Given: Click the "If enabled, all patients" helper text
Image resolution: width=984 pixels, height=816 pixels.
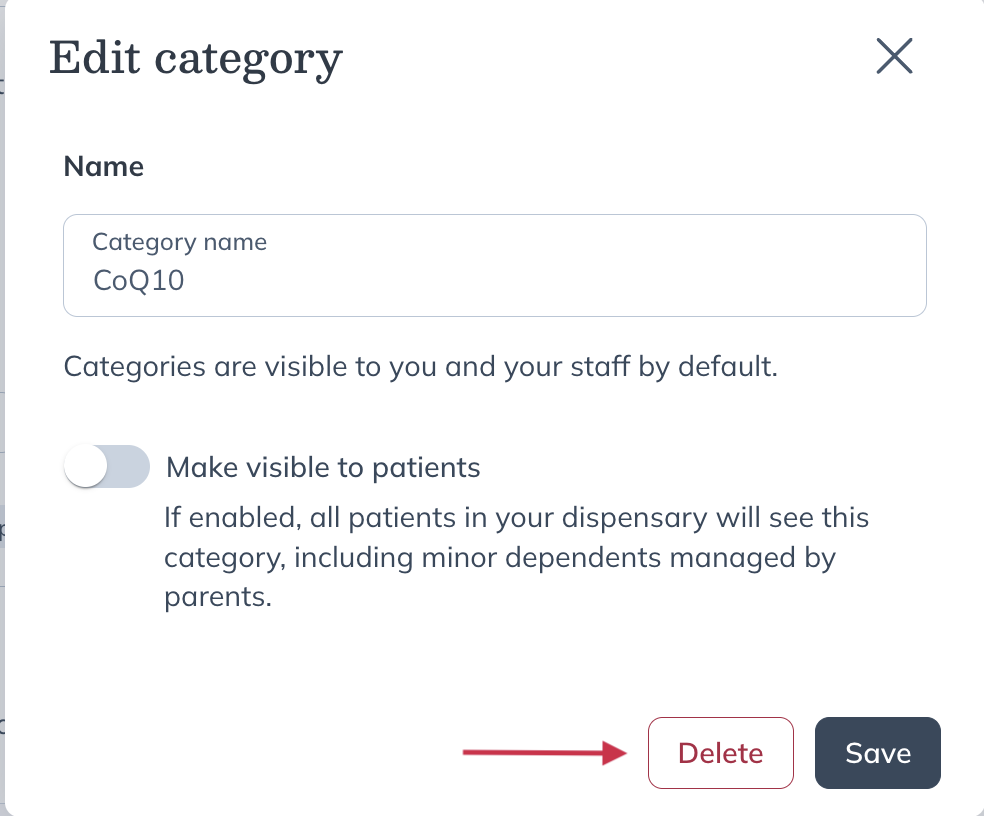Looking at the screenshot, I should (x=516, y=519).
